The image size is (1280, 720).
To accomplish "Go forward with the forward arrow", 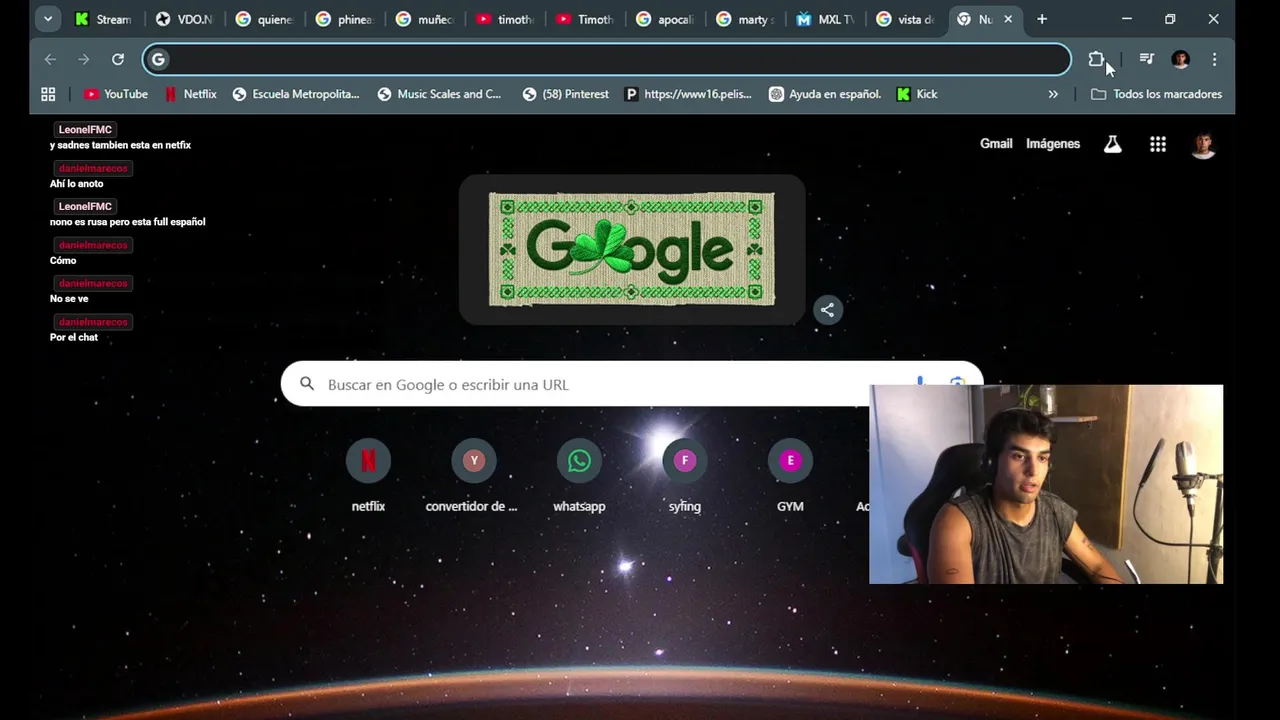I will coord(84,59).
